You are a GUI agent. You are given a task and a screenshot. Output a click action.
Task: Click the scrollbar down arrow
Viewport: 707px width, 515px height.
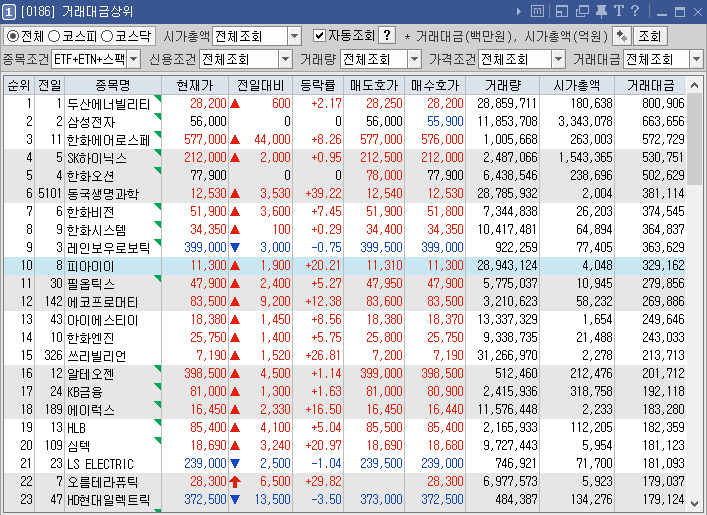pyautogui.click(x=694, y=503)
